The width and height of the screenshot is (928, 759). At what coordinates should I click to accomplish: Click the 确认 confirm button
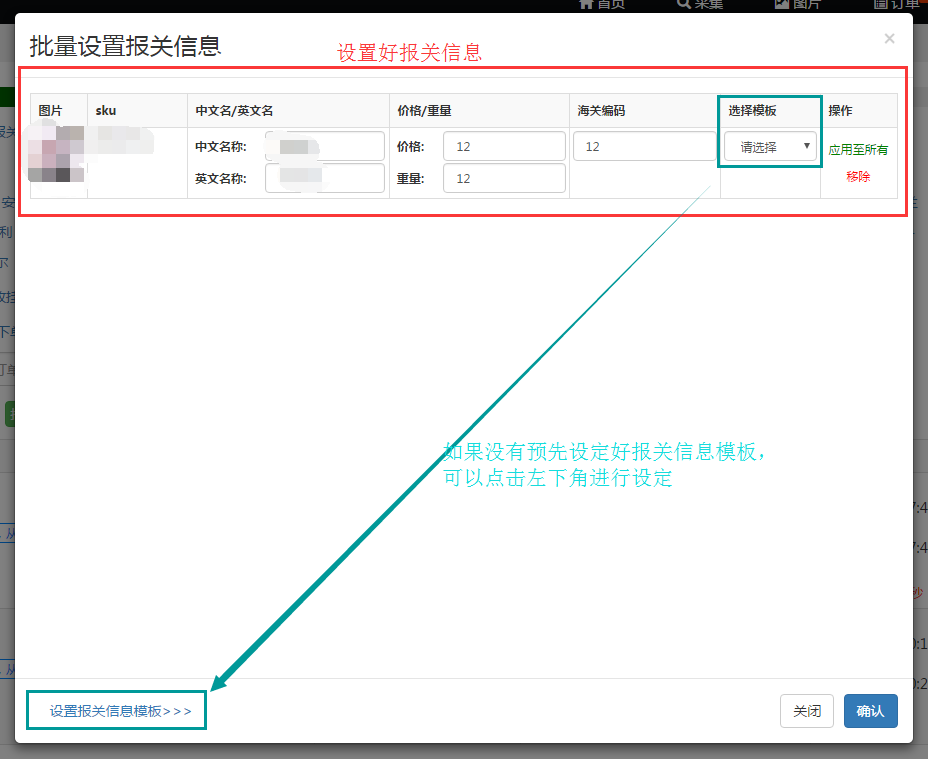click(x=870, y=711)
